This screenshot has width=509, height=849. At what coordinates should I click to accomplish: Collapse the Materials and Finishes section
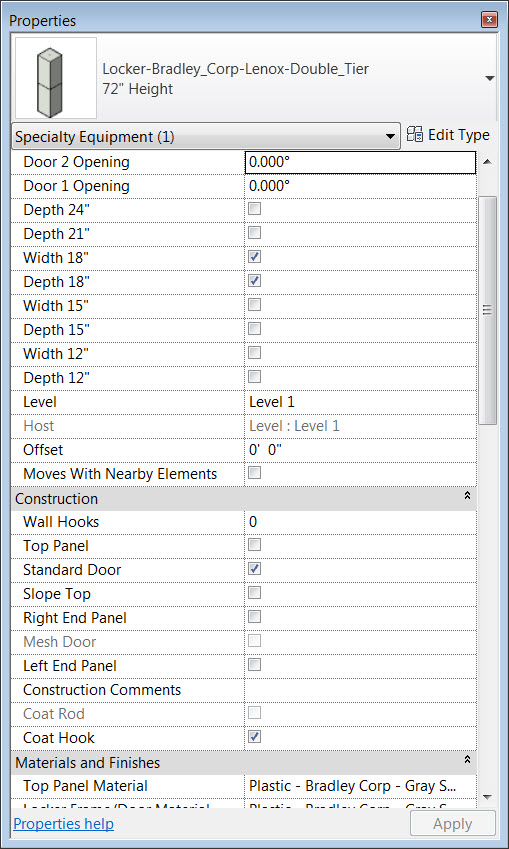point(467,760)
